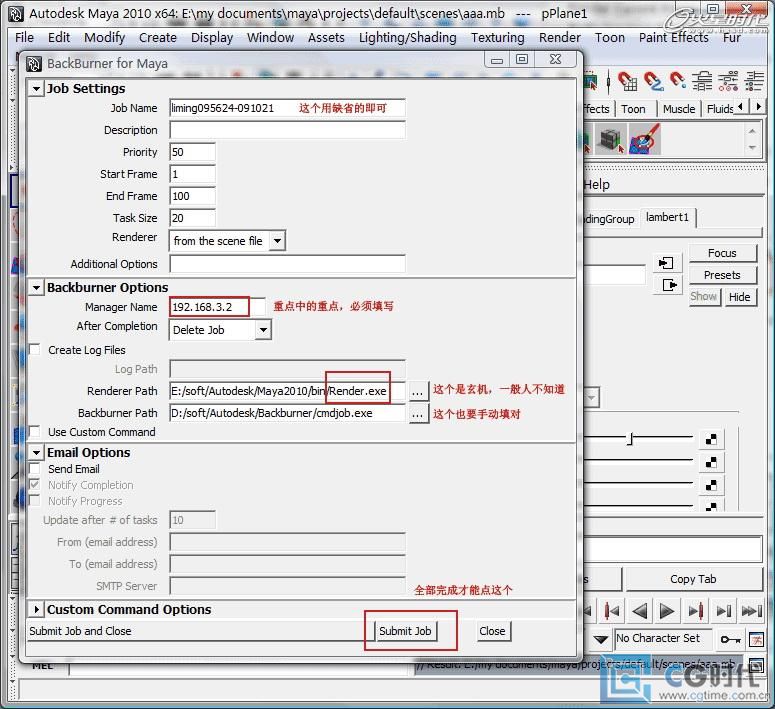
Task: Open animation preferences icon beside key icon
Action: (x=756, y=639)
